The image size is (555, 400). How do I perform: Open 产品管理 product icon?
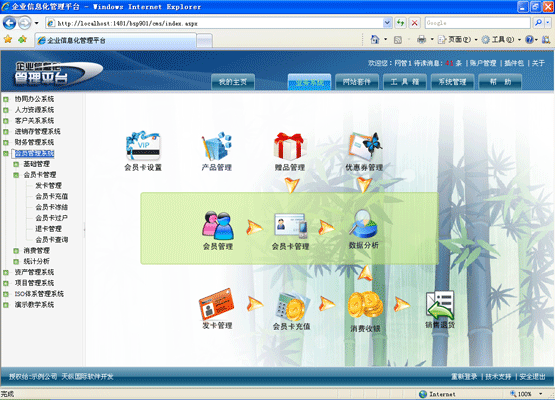click(217, 146)
